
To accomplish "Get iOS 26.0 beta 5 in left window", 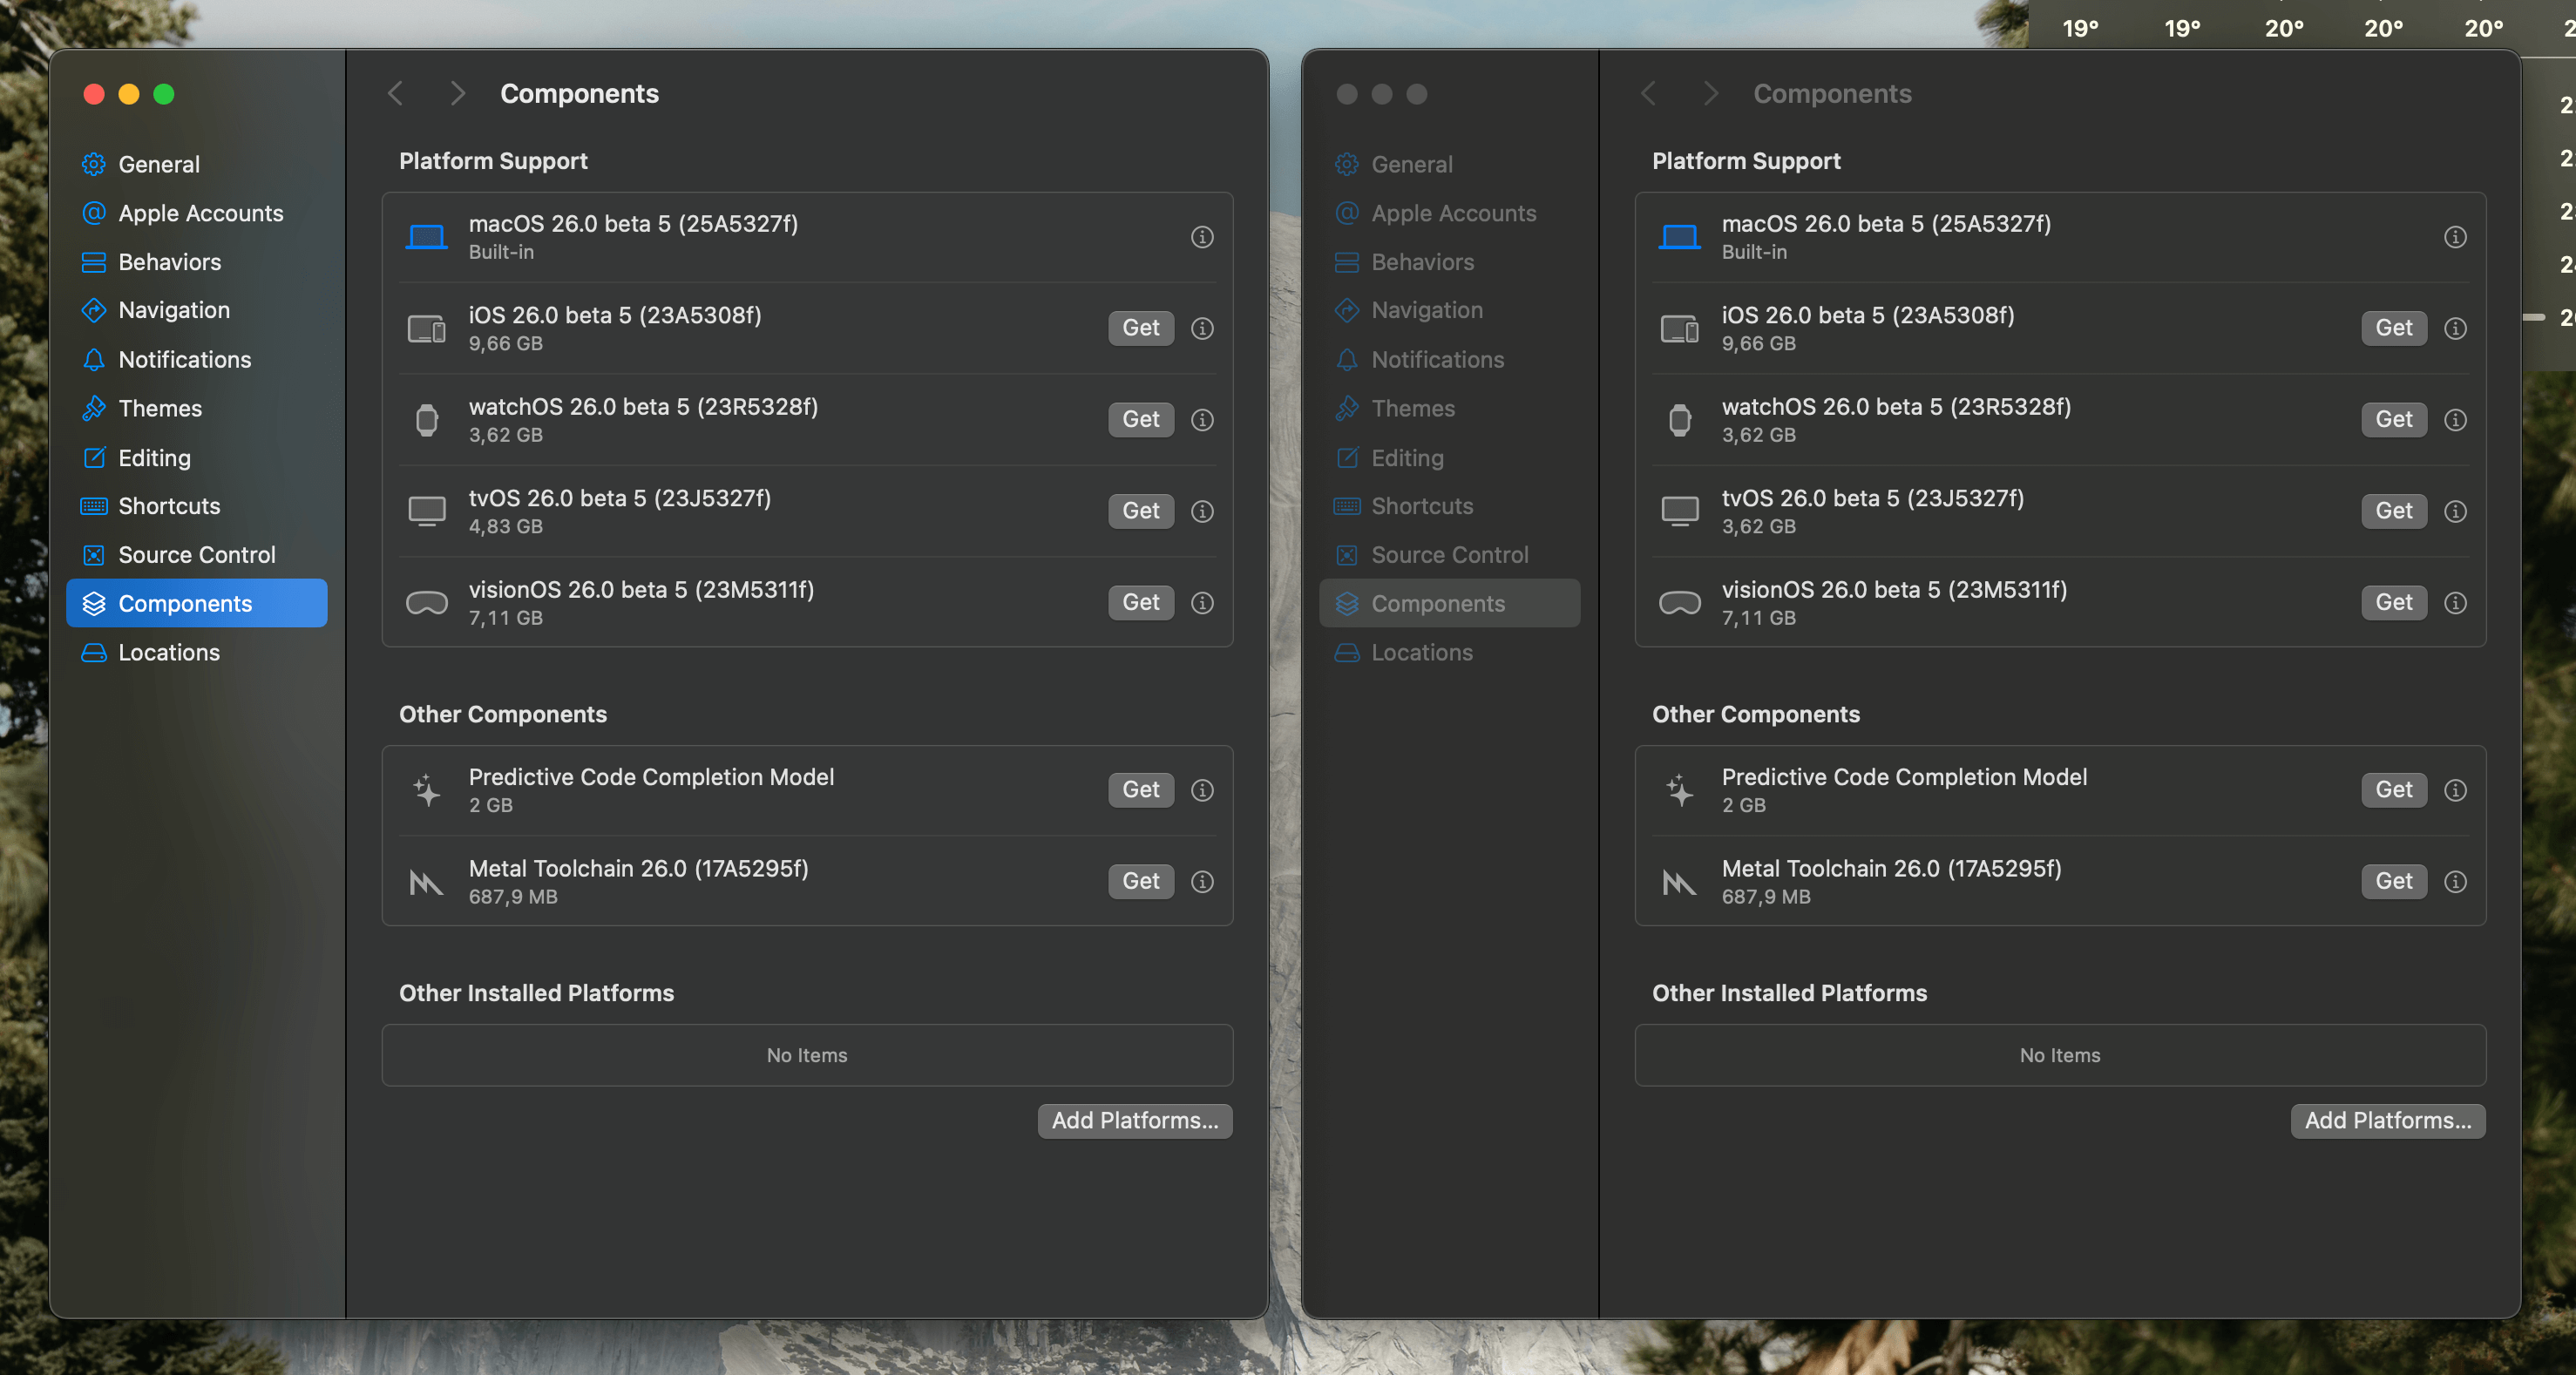I will pos(1141,328).
